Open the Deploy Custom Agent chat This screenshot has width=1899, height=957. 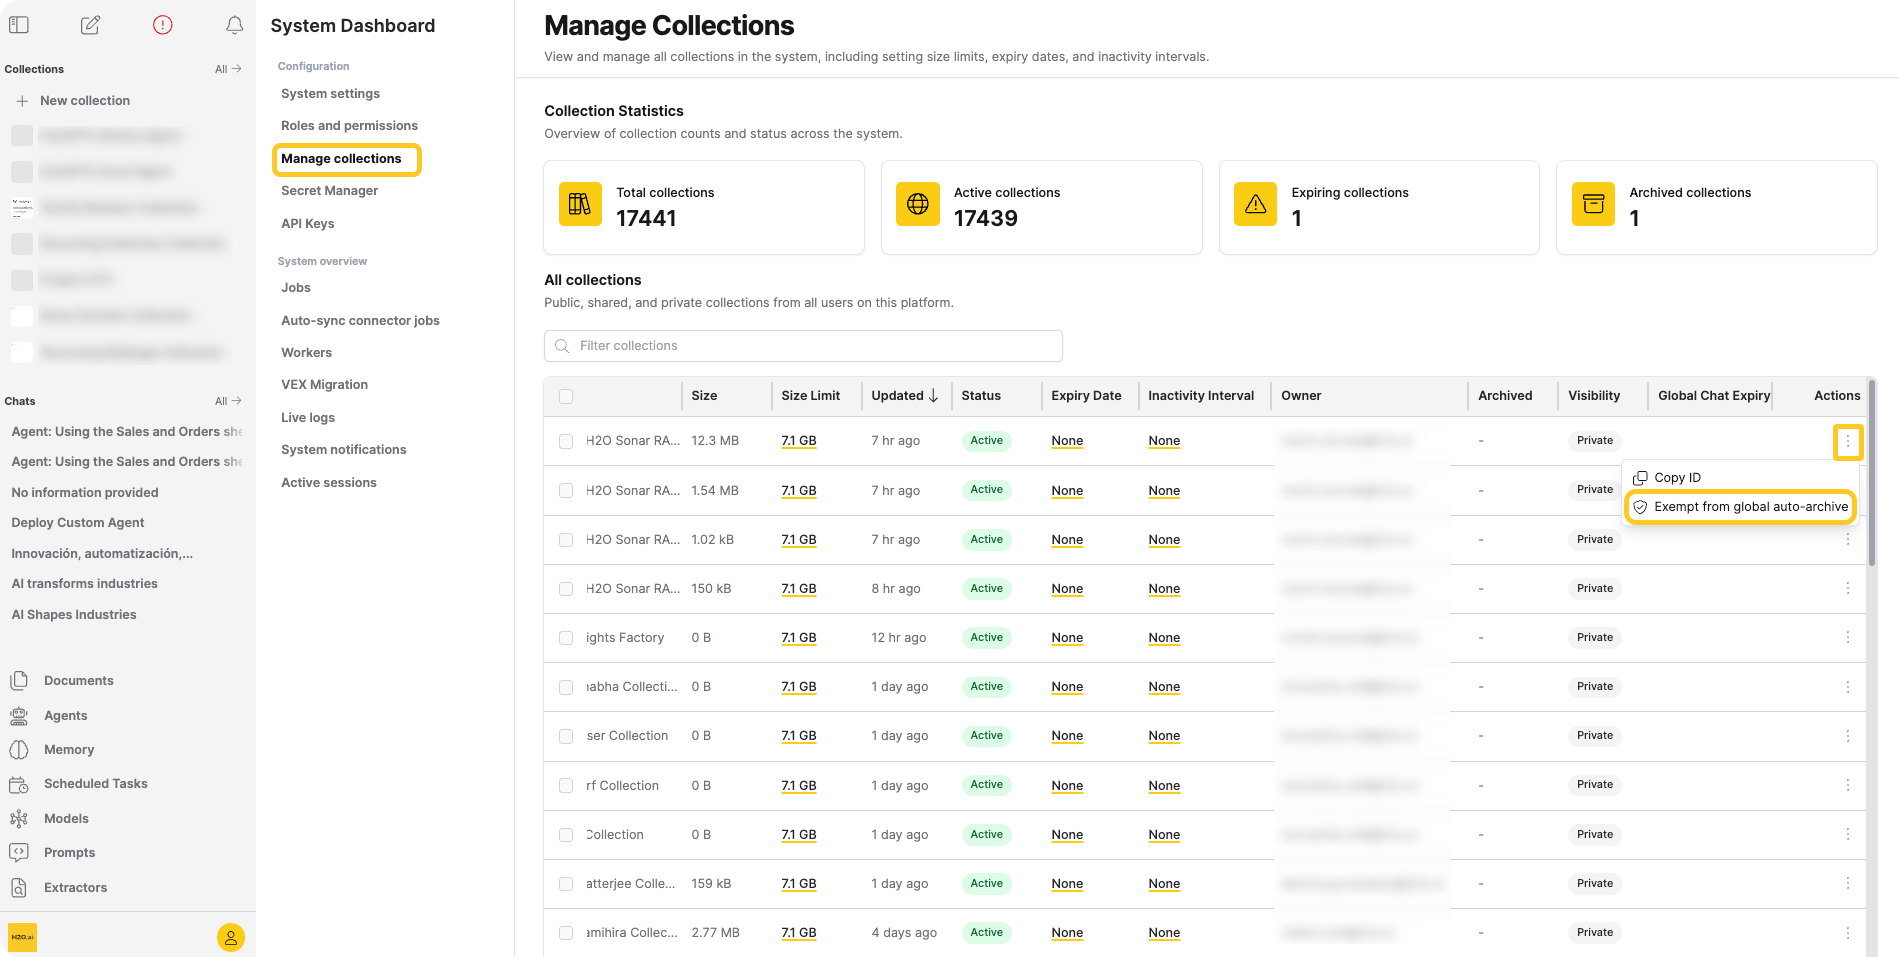point(78,523)
